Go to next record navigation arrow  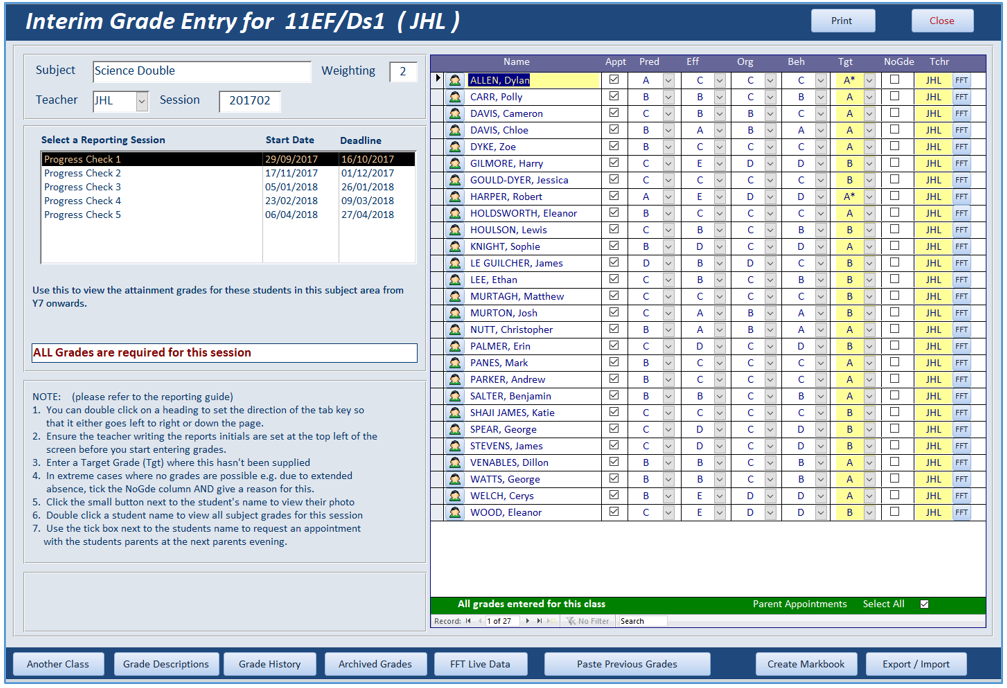527,621
